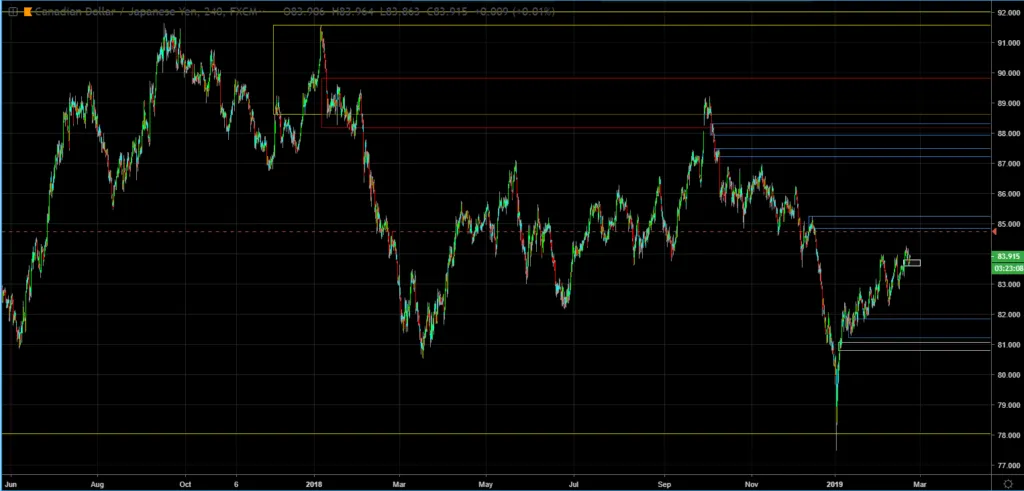Click the Oct time axis label
Image resolution: width=1024 pixels, height=491 pixels.
click(x=185, y=485)
